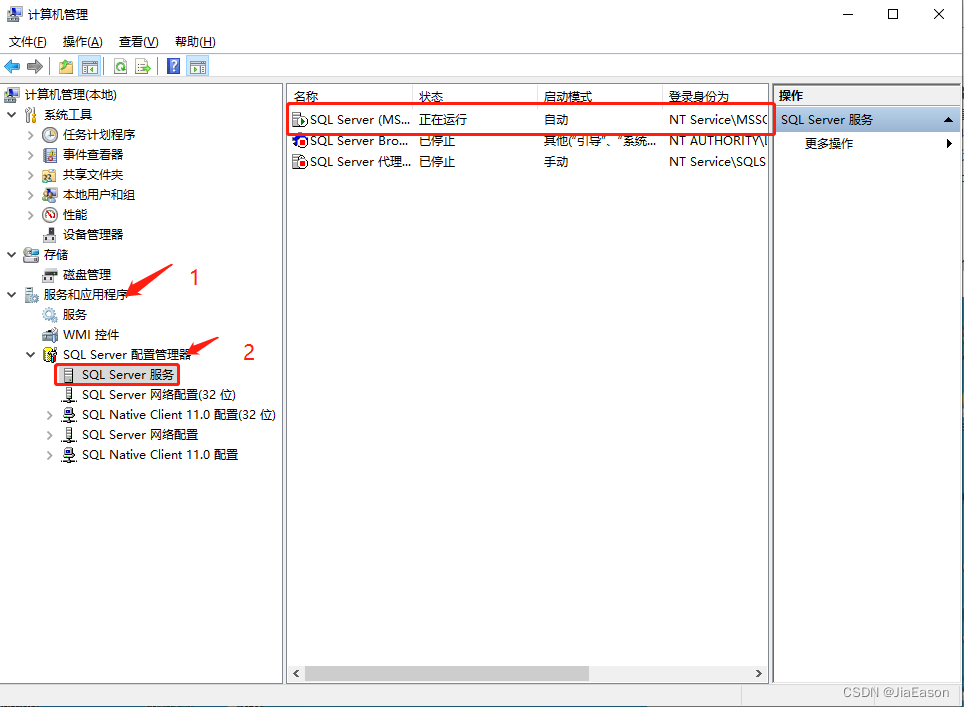This screenshot has width=964, height=707.
Task: Expand the 本地用户和组 node
Action: pos(30,195)
